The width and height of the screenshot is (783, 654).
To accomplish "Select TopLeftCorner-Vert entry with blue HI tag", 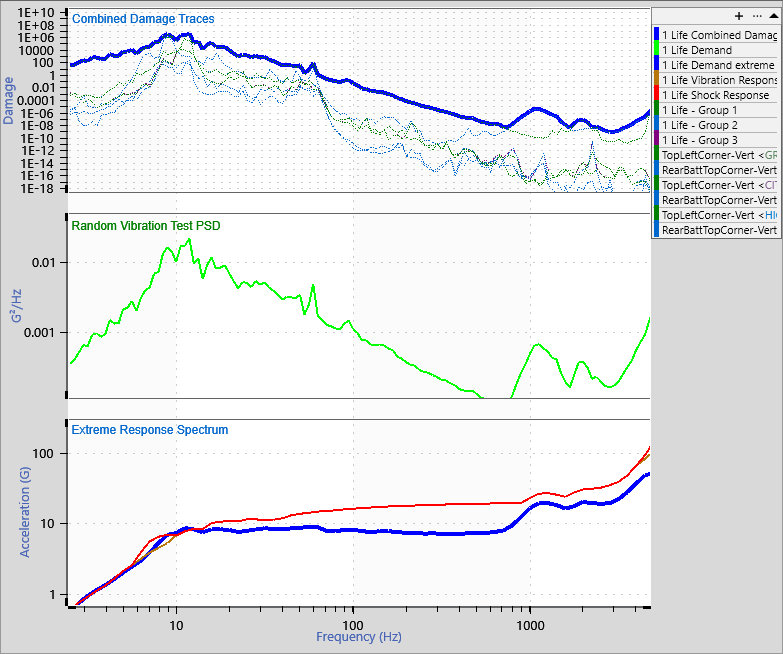I will pyautogui.click(x=719, y=215).
